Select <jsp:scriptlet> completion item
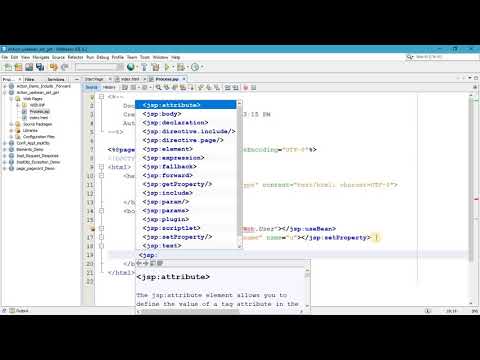This screenshot has width=480, height=360. click(186, 228)
